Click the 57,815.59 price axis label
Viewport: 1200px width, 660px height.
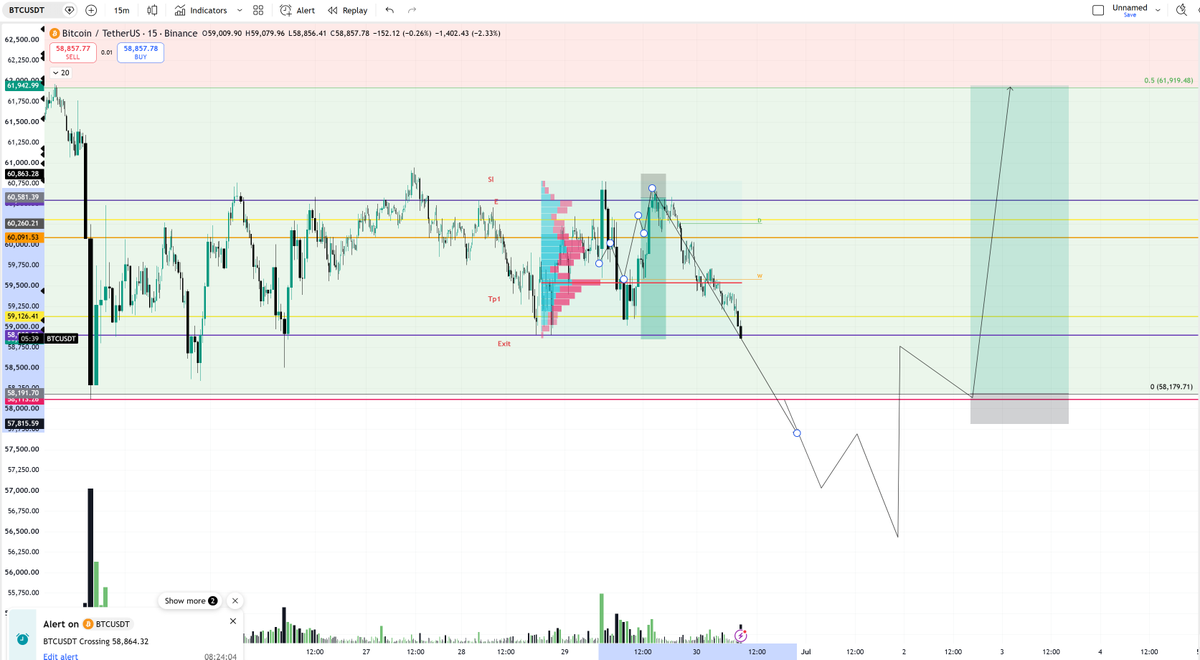tap(22, 424)
